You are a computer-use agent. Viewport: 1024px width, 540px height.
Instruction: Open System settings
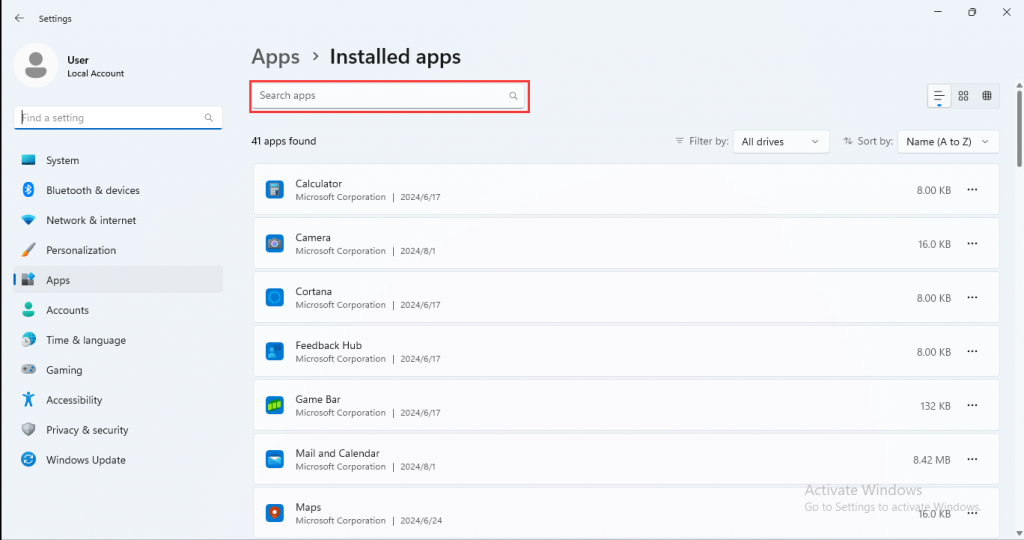coord(118,160)
